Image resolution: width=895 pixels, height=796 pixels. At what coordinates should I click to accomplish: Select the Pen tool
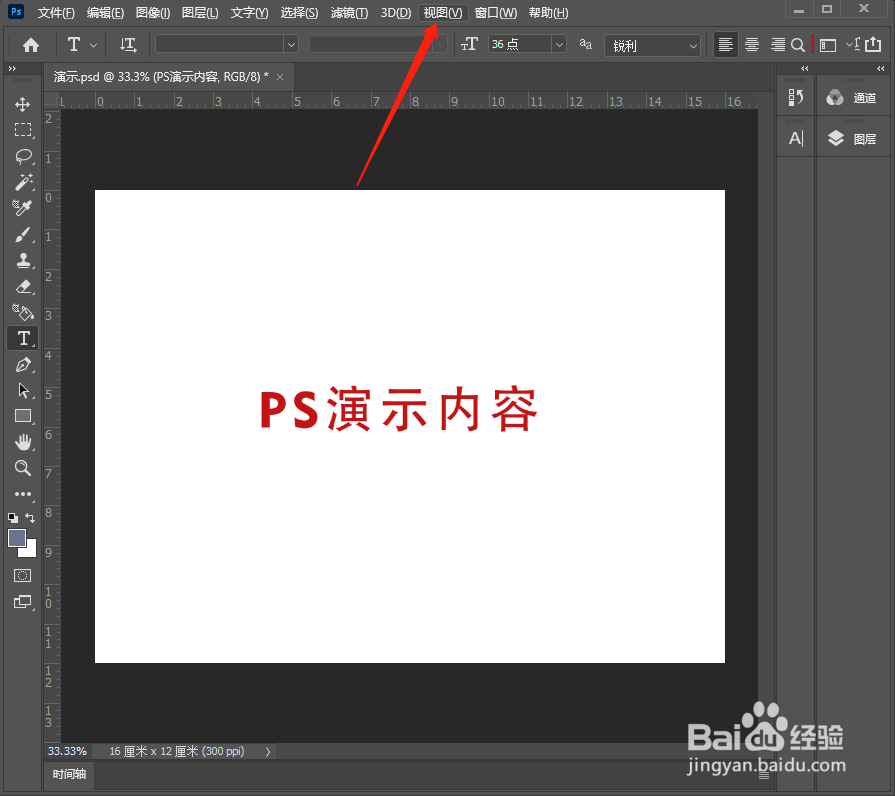tap(23, 365)
